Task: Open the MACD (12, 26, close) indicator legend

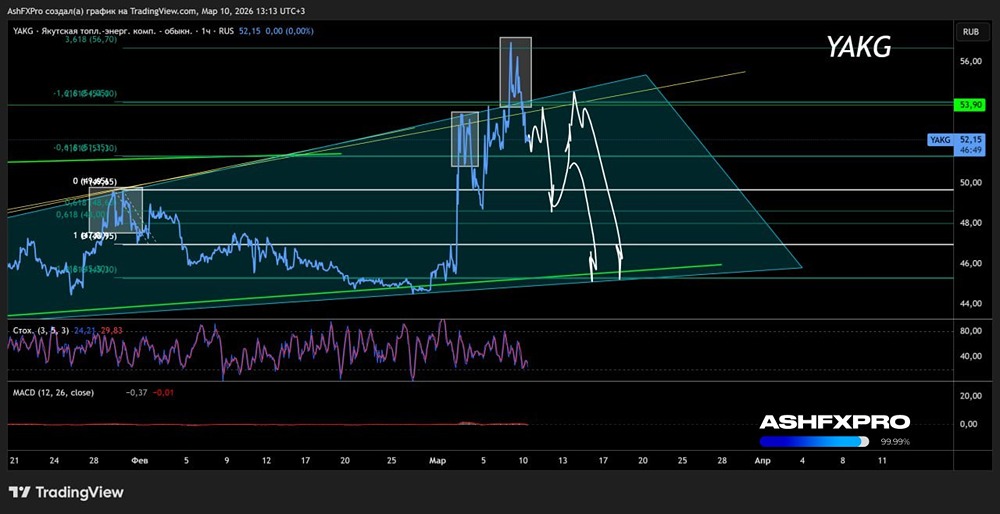Action: pos(54,393)
